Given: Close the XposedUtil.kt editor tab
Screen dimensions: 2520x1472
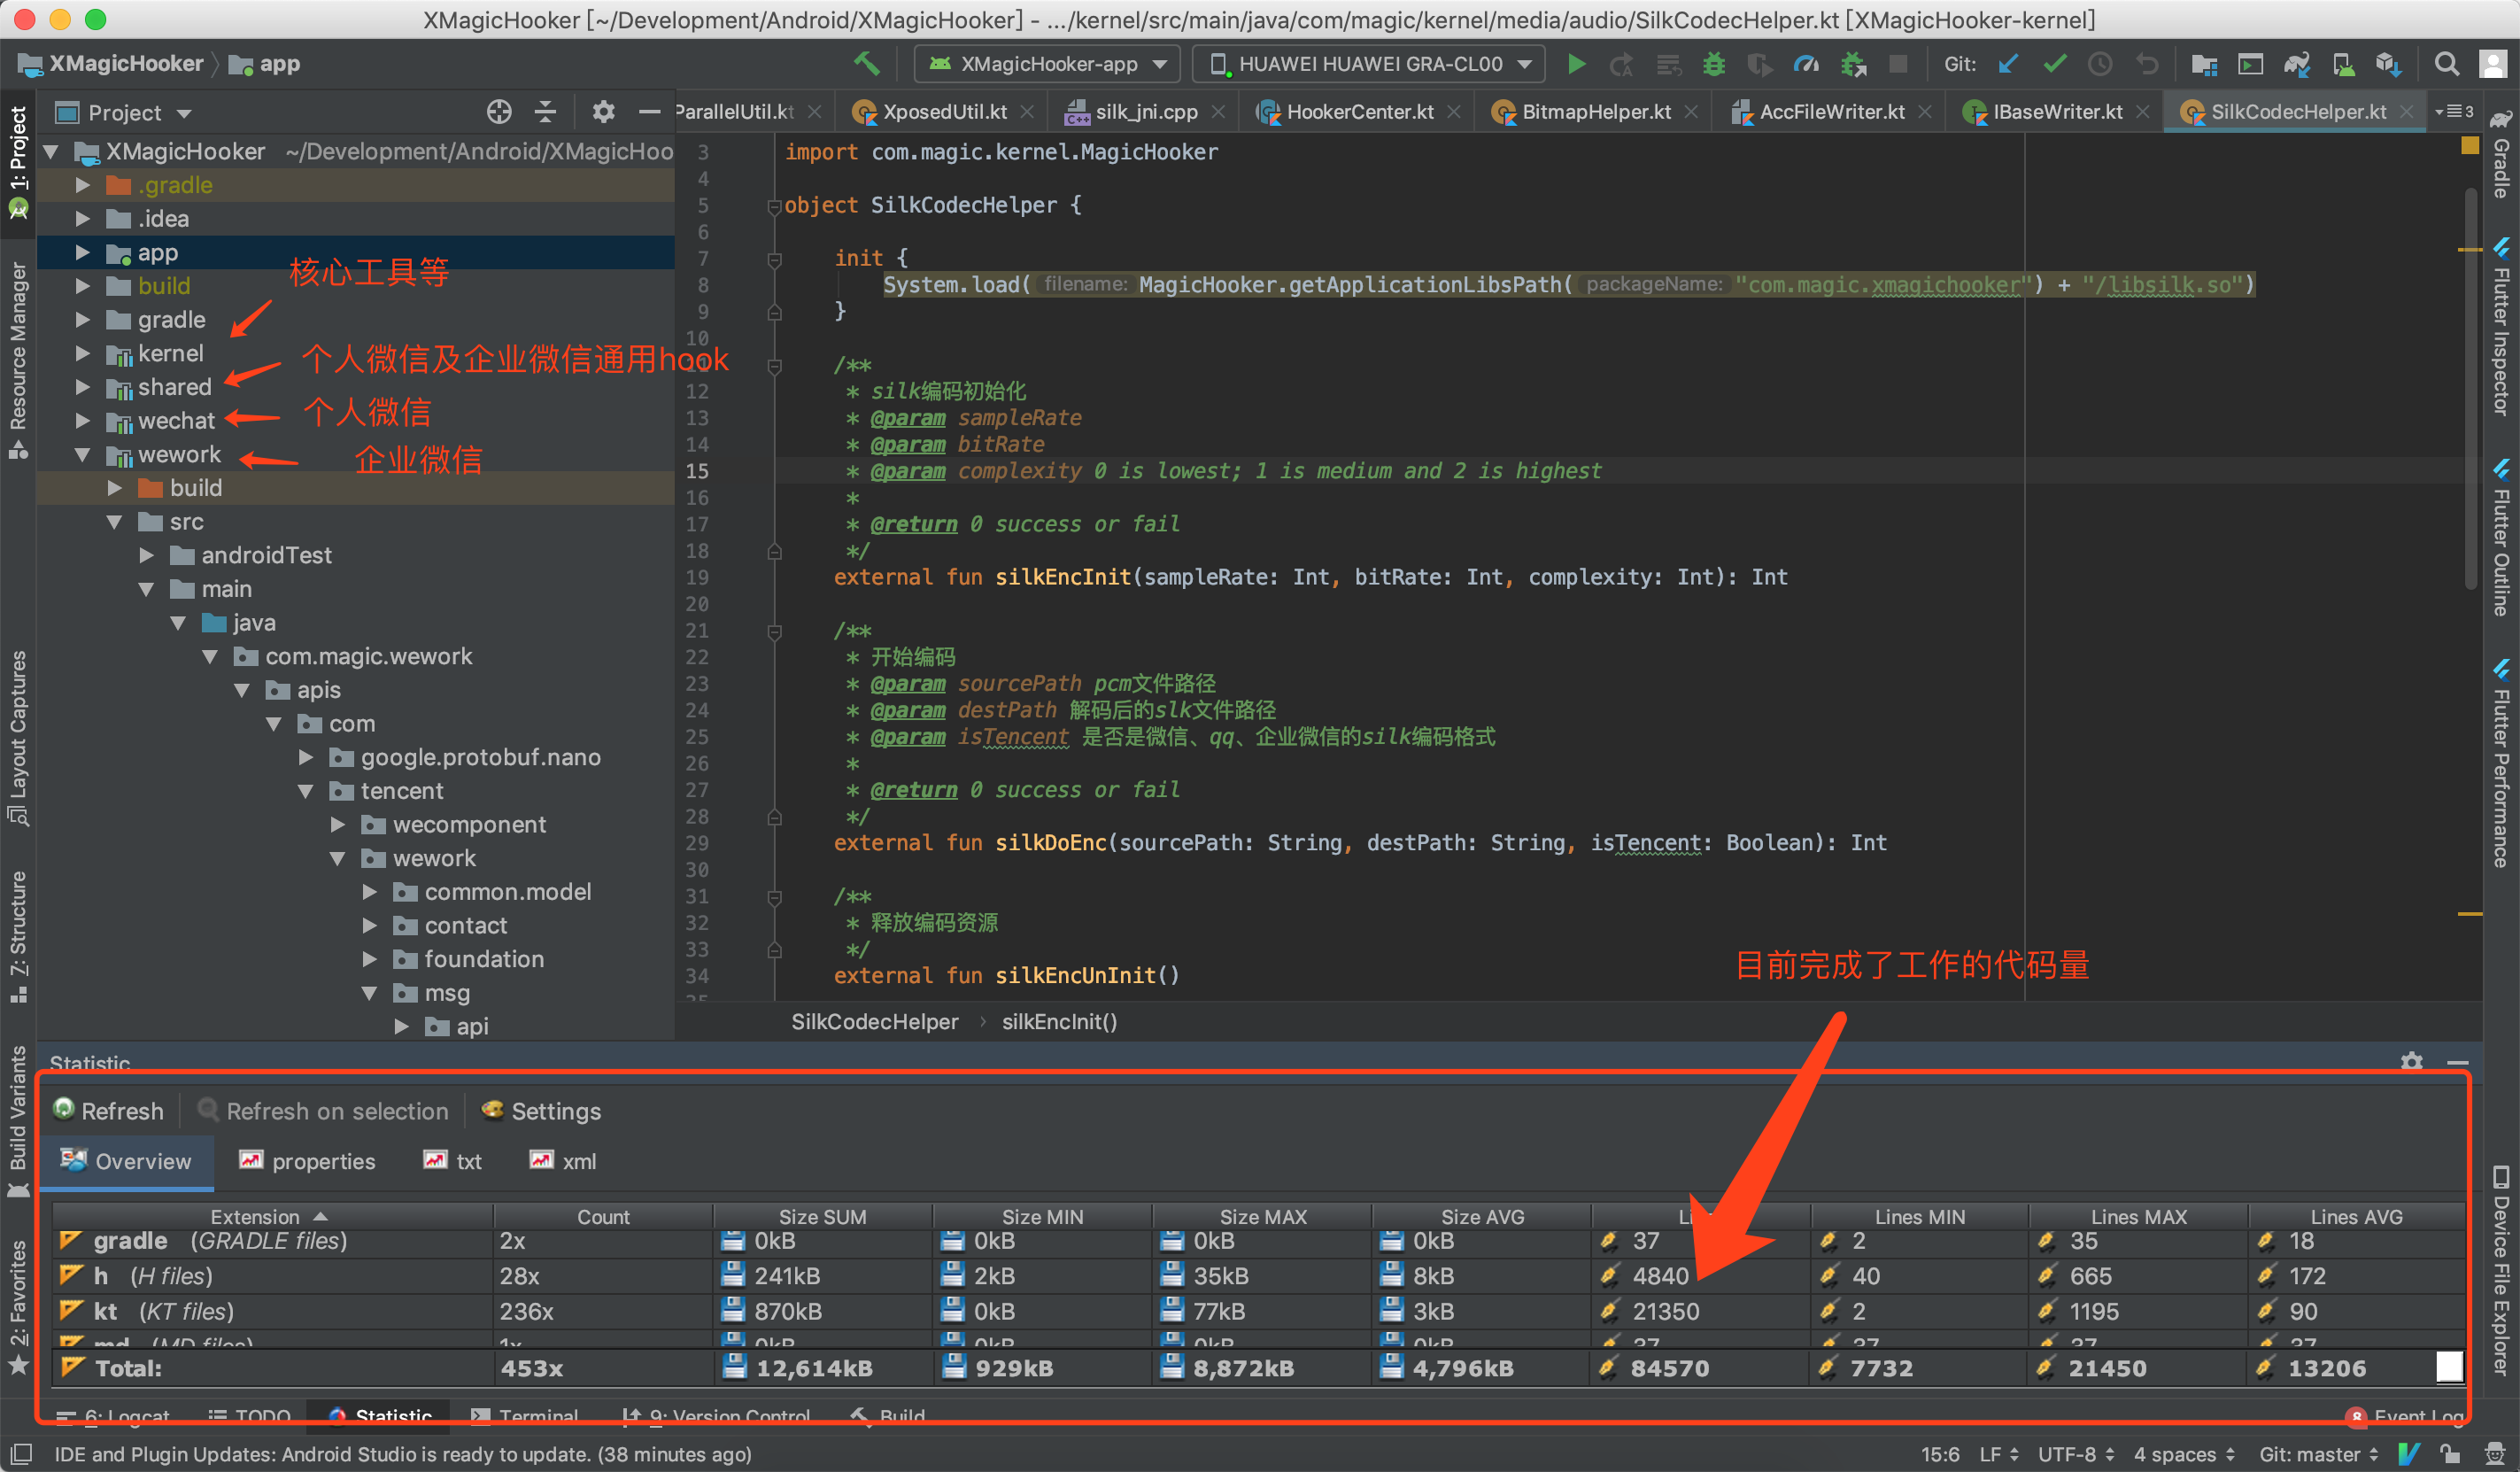Looking at the screenshot, I should 1027,112.
